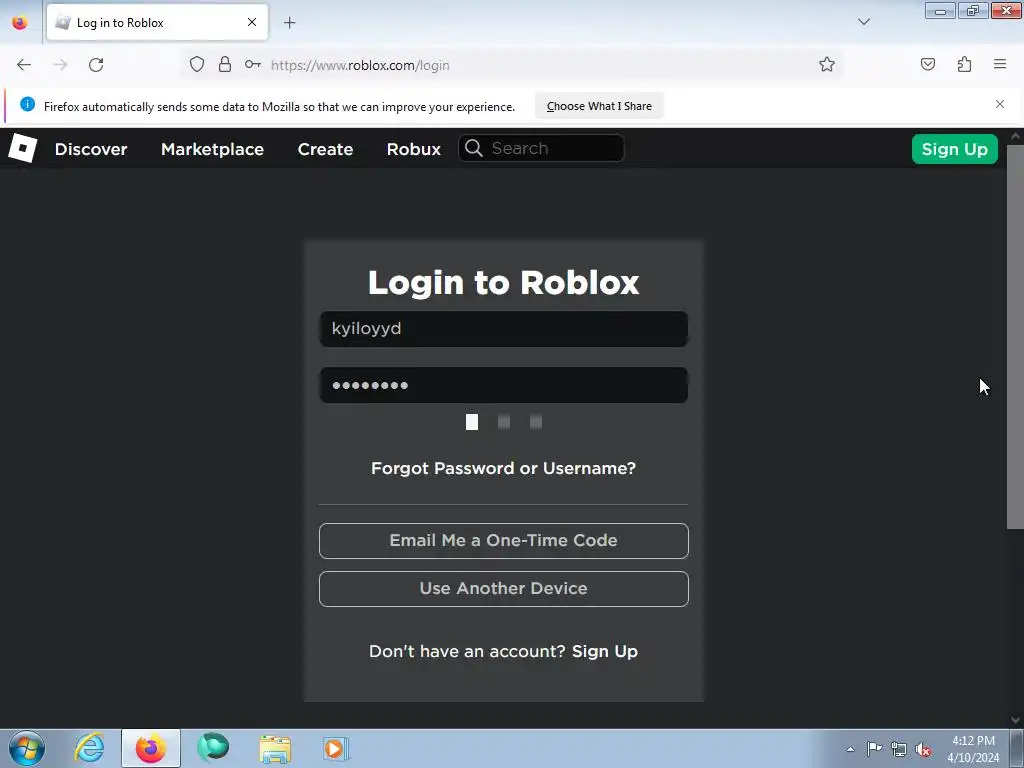Image resolution: width=1024 pixels, height=768 pixels.
Task: Click the Firefox taskbar icon
Action: click(x=150, y=748)
